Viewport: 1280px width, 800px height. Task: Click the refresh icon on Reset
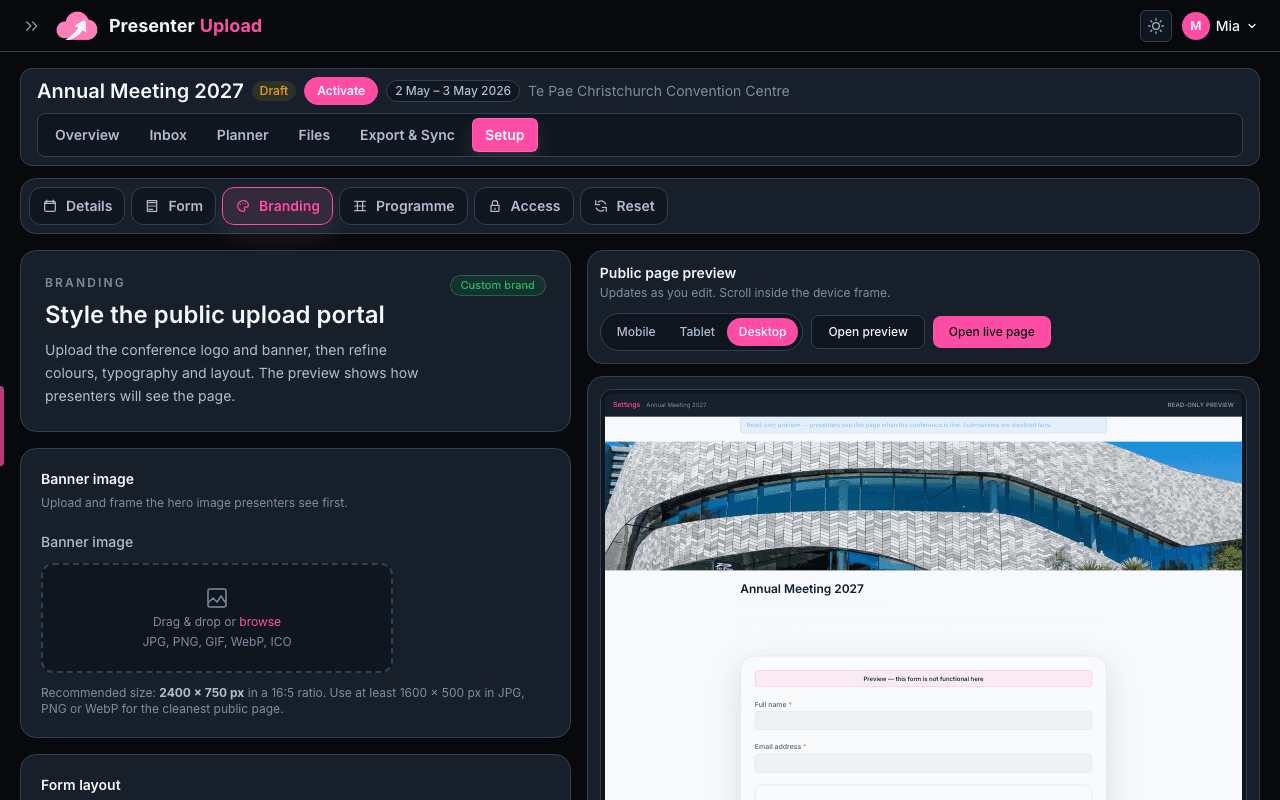coord(601,206)
